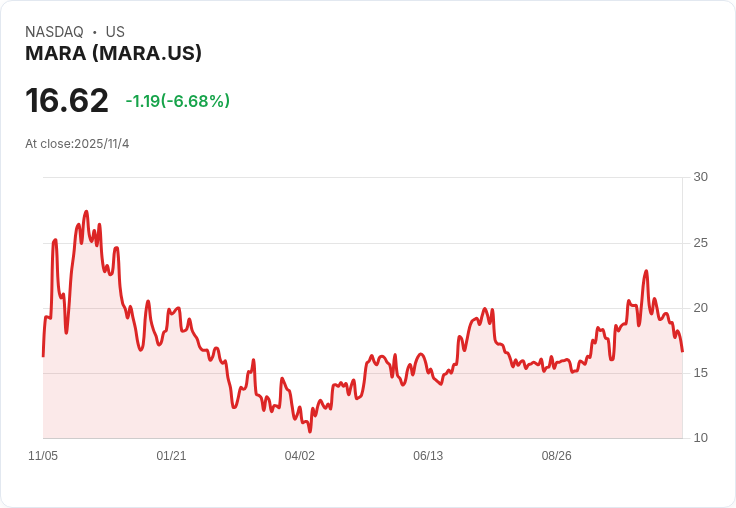Click the 04/02 date axis label
Screen dimensions: 736x508
299,456
